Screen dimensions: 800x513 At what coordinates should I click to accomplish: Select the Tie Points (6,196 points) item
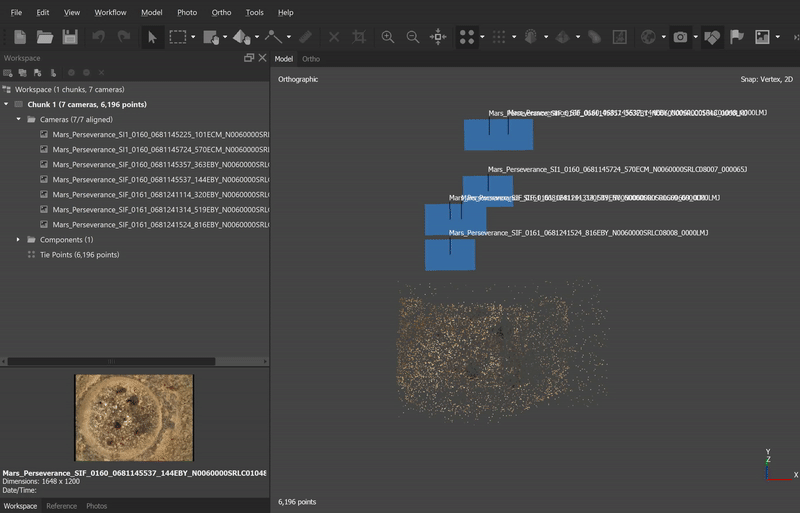79,255
